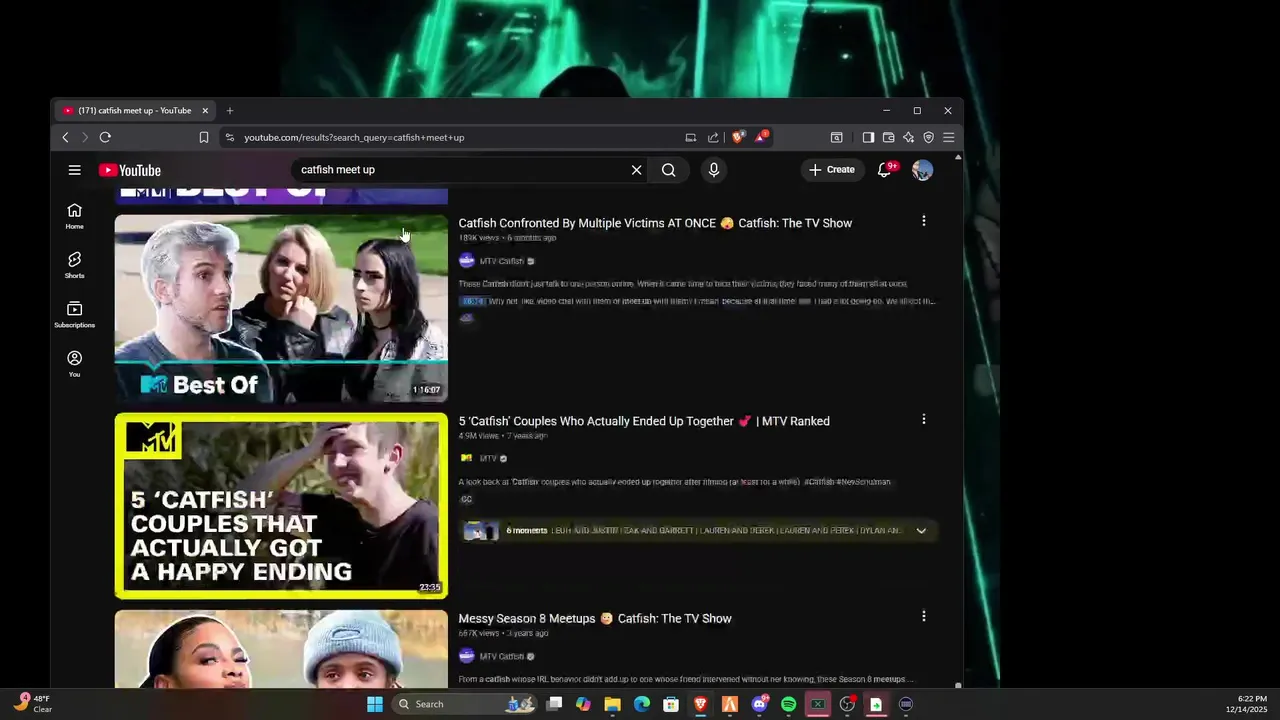Start voice search with the microphone

tap(714, 170)
